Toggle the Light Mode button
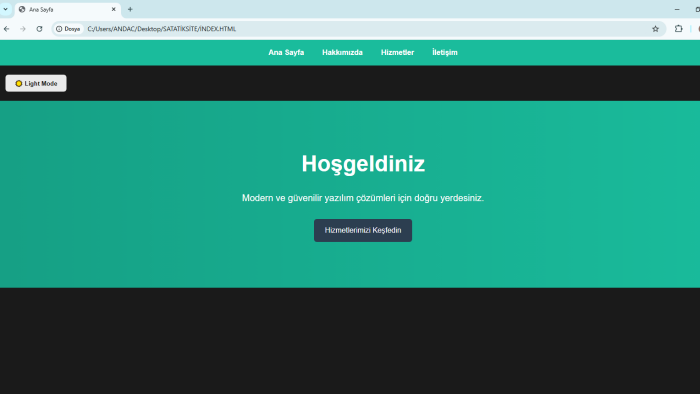Image resolution: width=700 pixels, height=394 pixels. pos(36,83)
